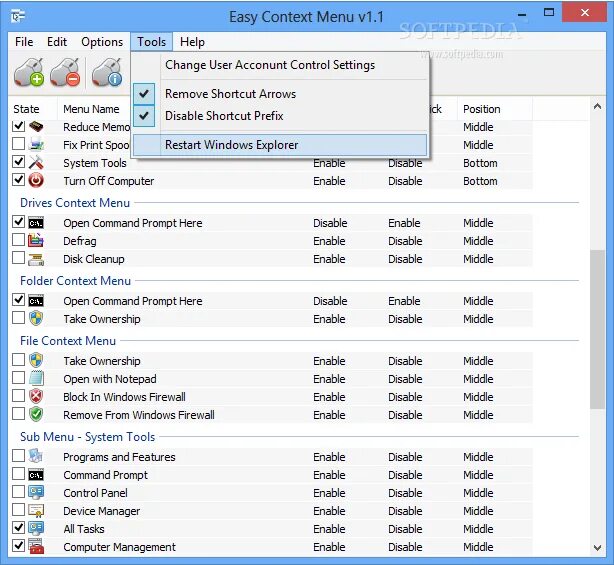Click Bottom position of System Tools row

[x=480, y=163]
